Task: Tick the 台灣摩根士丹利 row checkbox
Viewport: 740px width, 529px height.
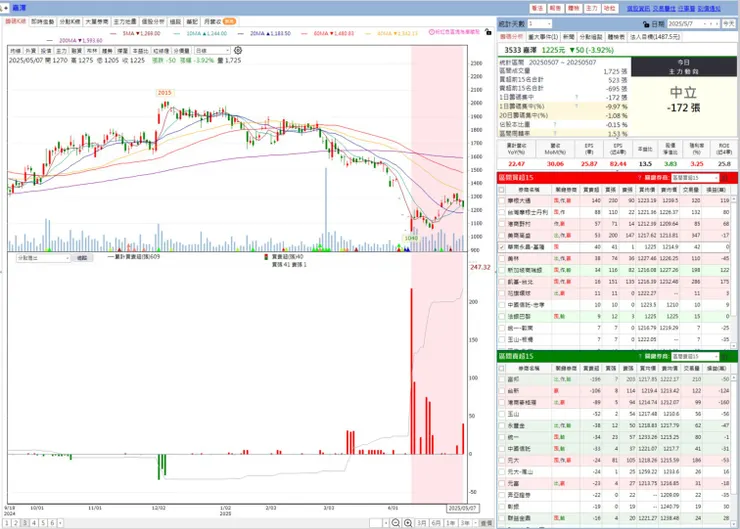Action: [x=502, y=212]
